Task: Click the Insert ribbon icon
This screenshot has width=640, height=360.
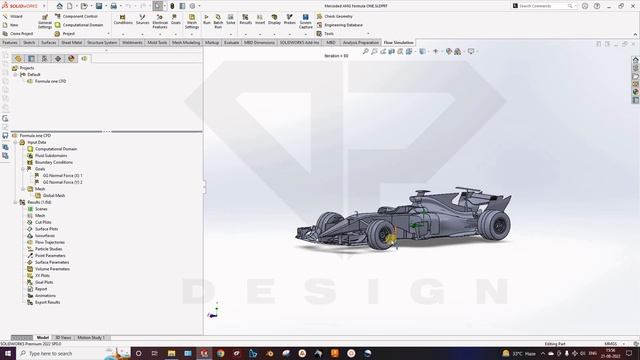Action: [x=260, y=19]
